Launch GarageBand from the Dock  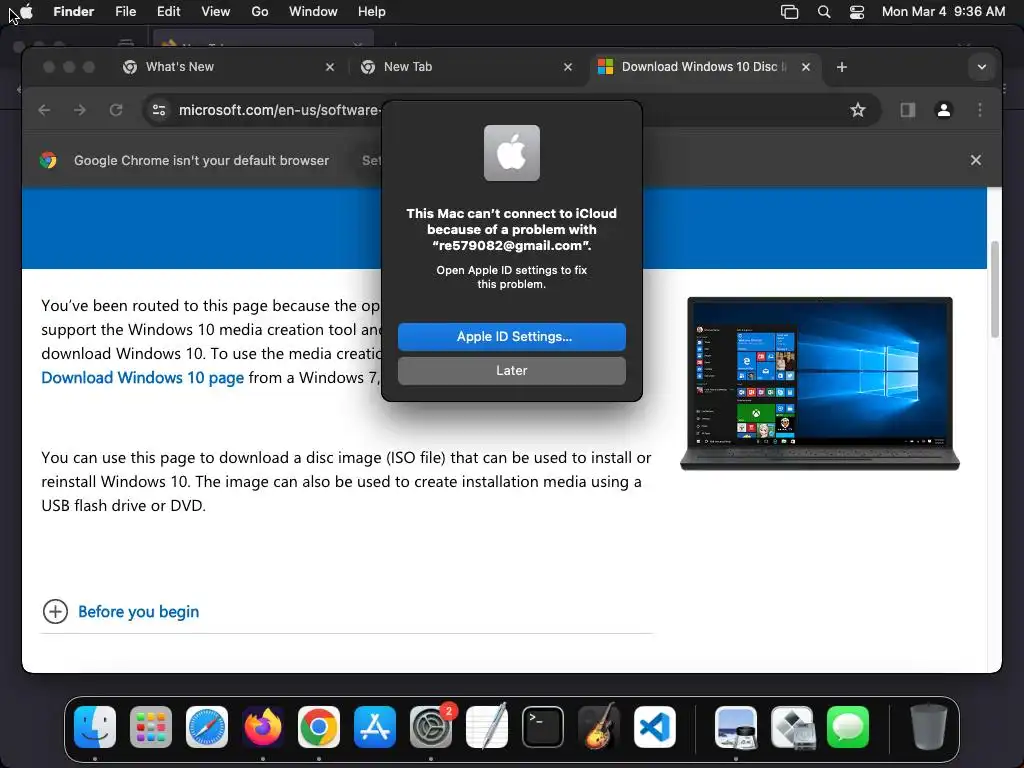pos(599,727)
